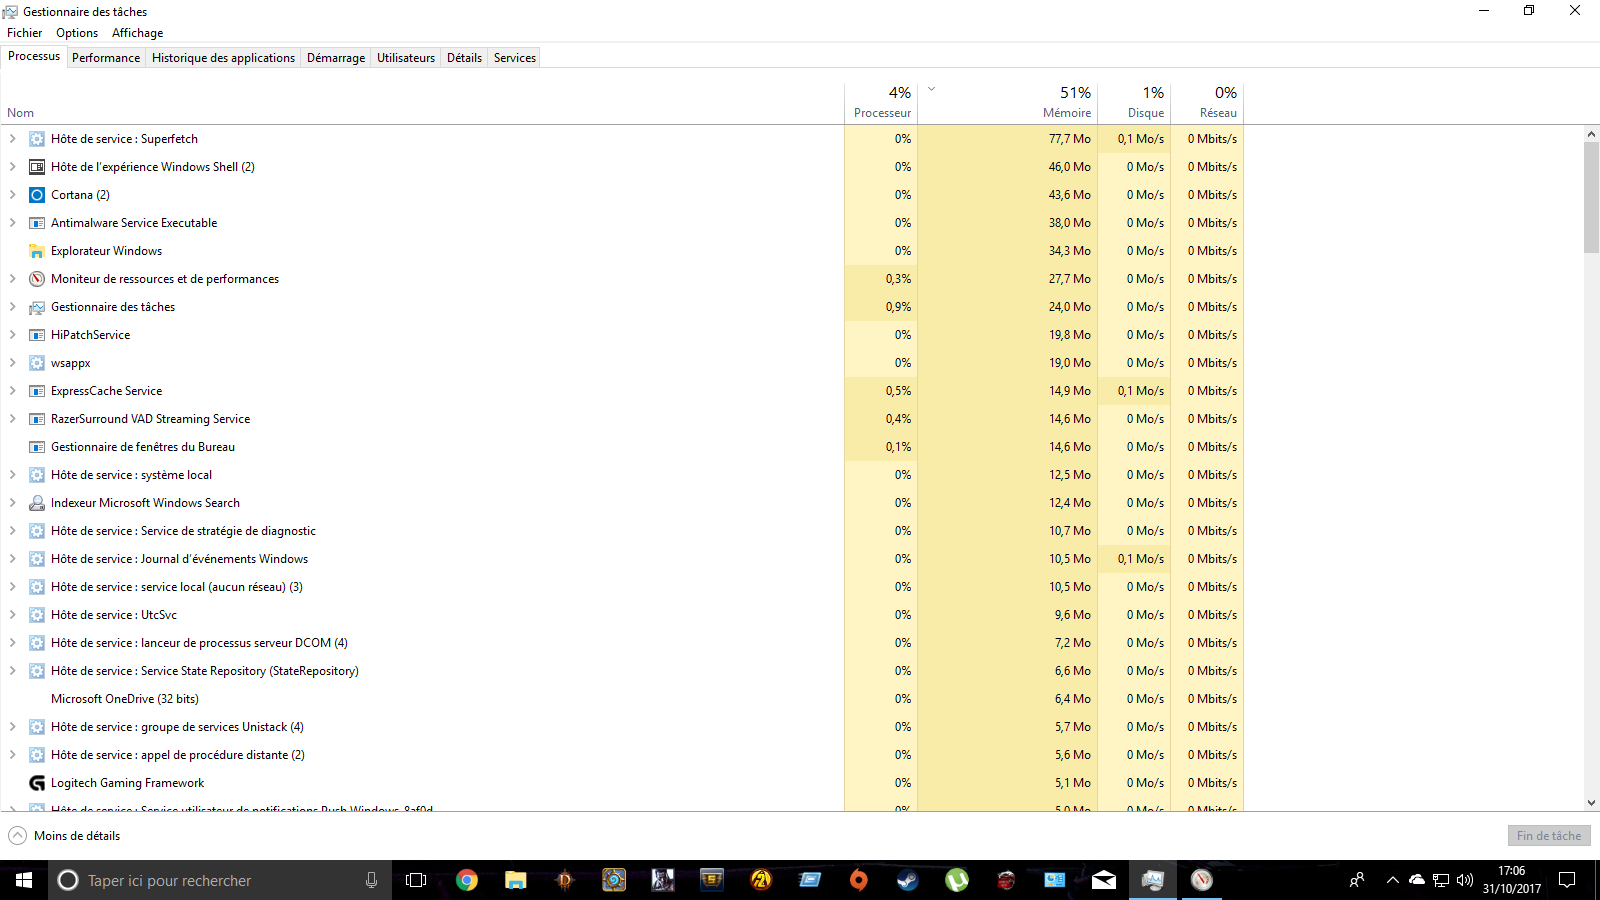Open µTorrent from the taskbar
1600x900 pixels.
957,880
